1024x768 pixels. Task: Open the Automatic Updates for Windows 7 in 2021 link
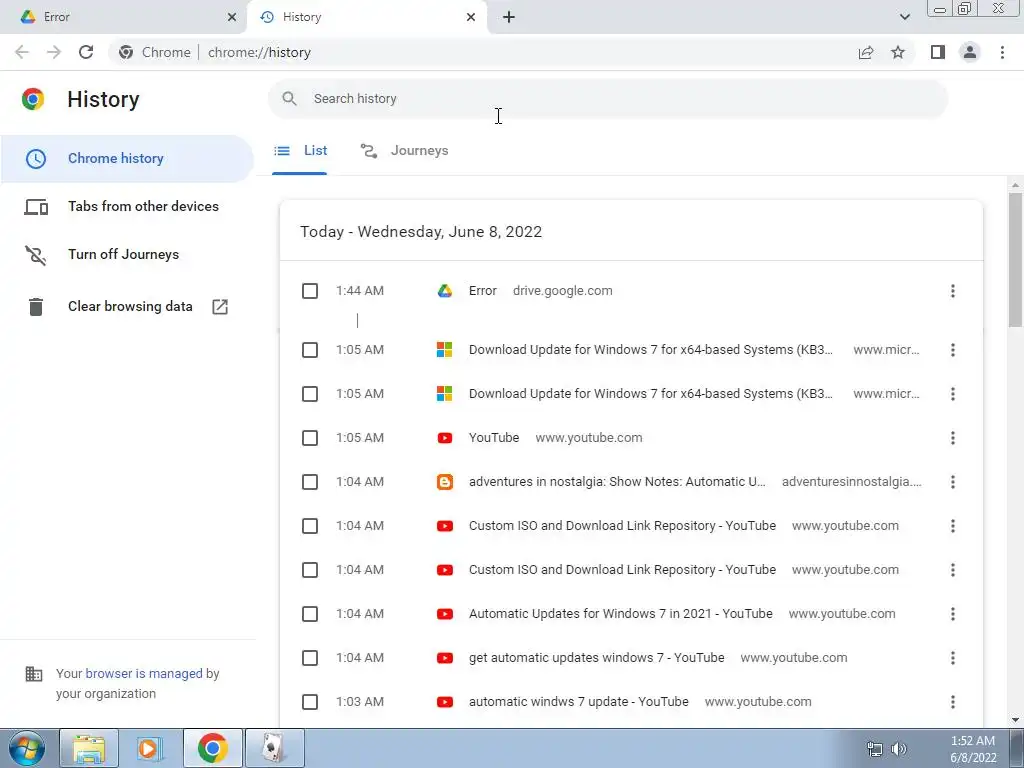[x=620, y=614]
